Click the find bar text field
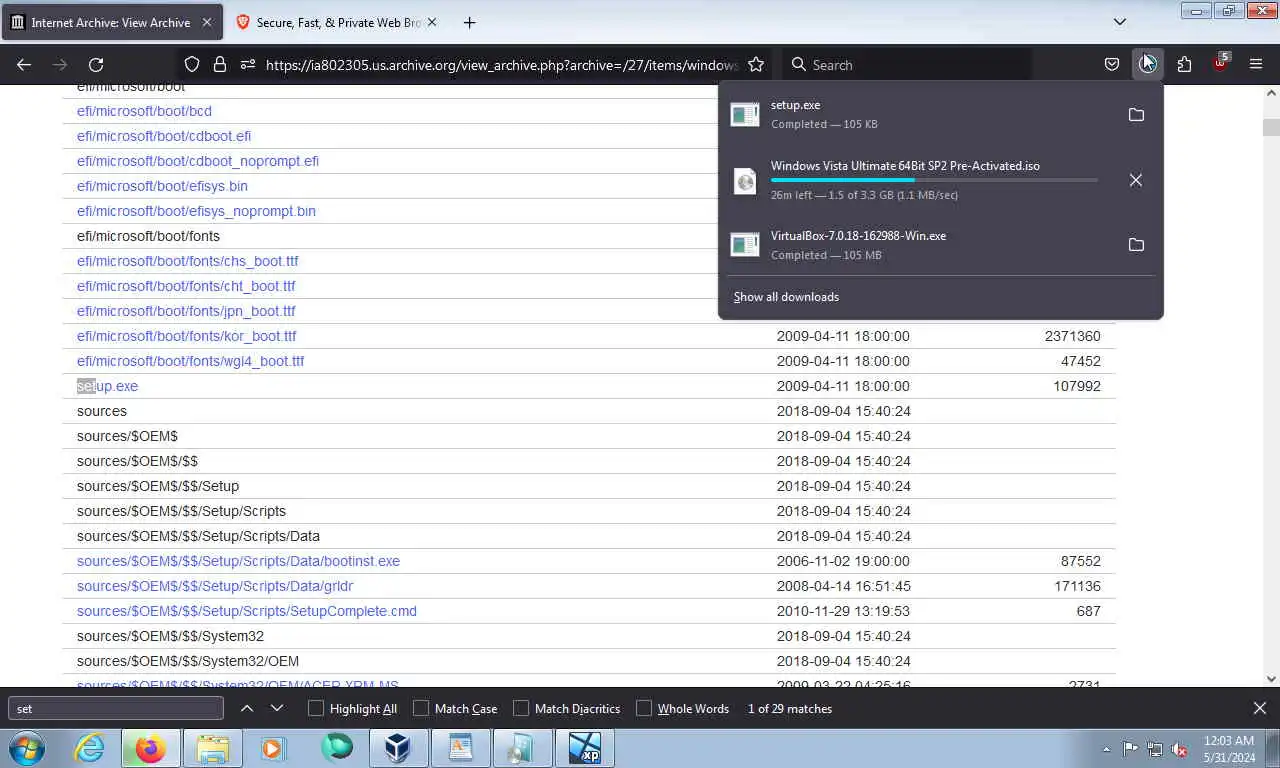This screenshot has width=1280, height=768. pyautogui.click(x=116, y=708)
